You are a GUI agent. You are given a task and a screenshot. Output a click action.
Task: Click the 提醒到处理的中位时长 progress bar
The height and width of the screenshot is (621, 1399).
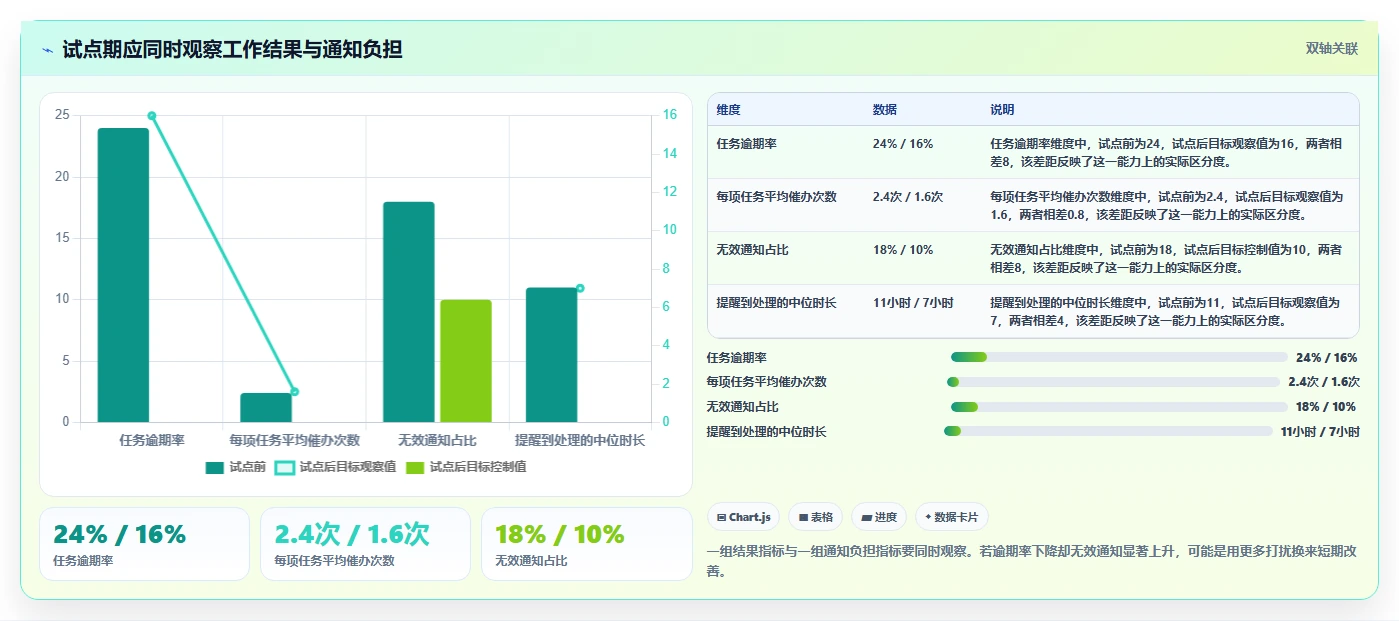(x=1108, y=431)
